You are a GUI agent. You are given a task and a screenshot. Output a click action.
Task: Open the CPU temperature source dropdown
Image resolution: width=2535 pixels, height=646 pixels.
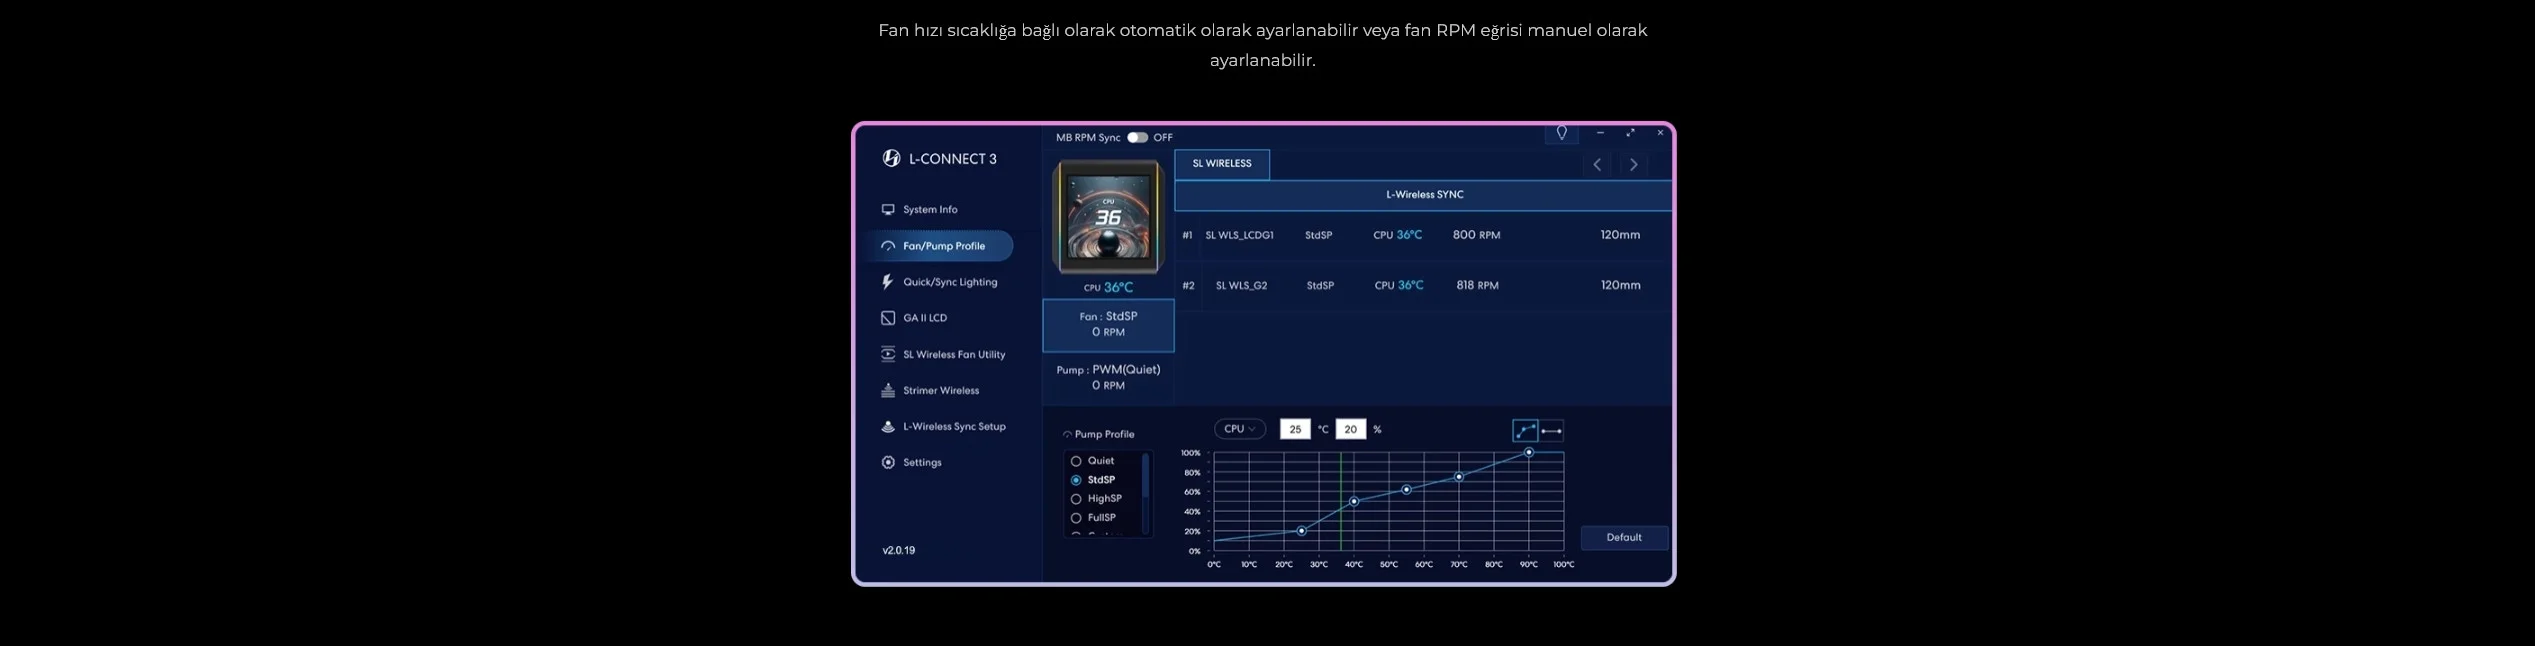coord(1239,429)
